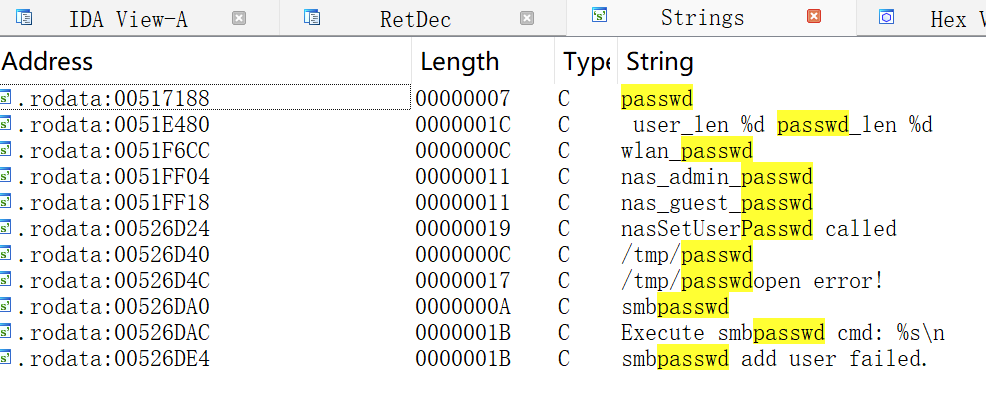Click the RetDec tab icon
Screen dimensions: 986x403
[312, 18]
